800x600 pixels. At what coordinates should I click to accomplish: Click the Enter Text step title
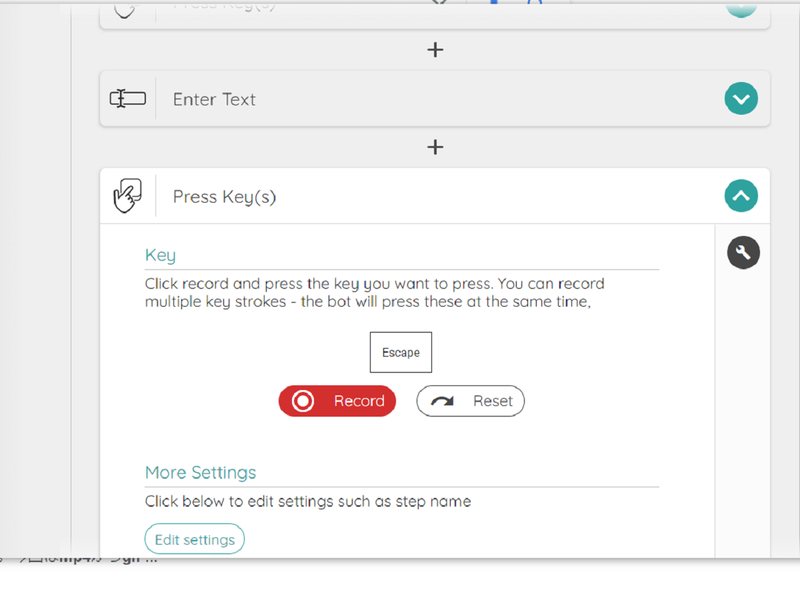214,99
